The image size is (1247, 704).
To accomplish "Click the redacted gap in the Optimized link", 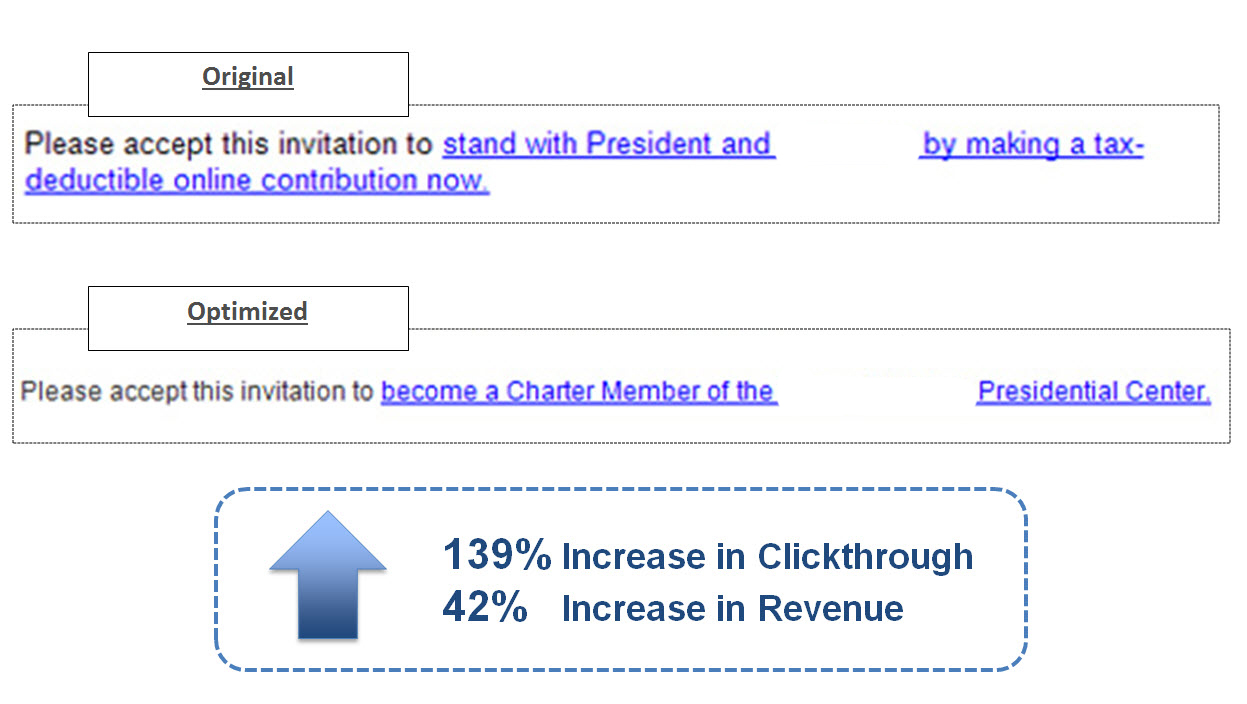I will tap(877, 391).
